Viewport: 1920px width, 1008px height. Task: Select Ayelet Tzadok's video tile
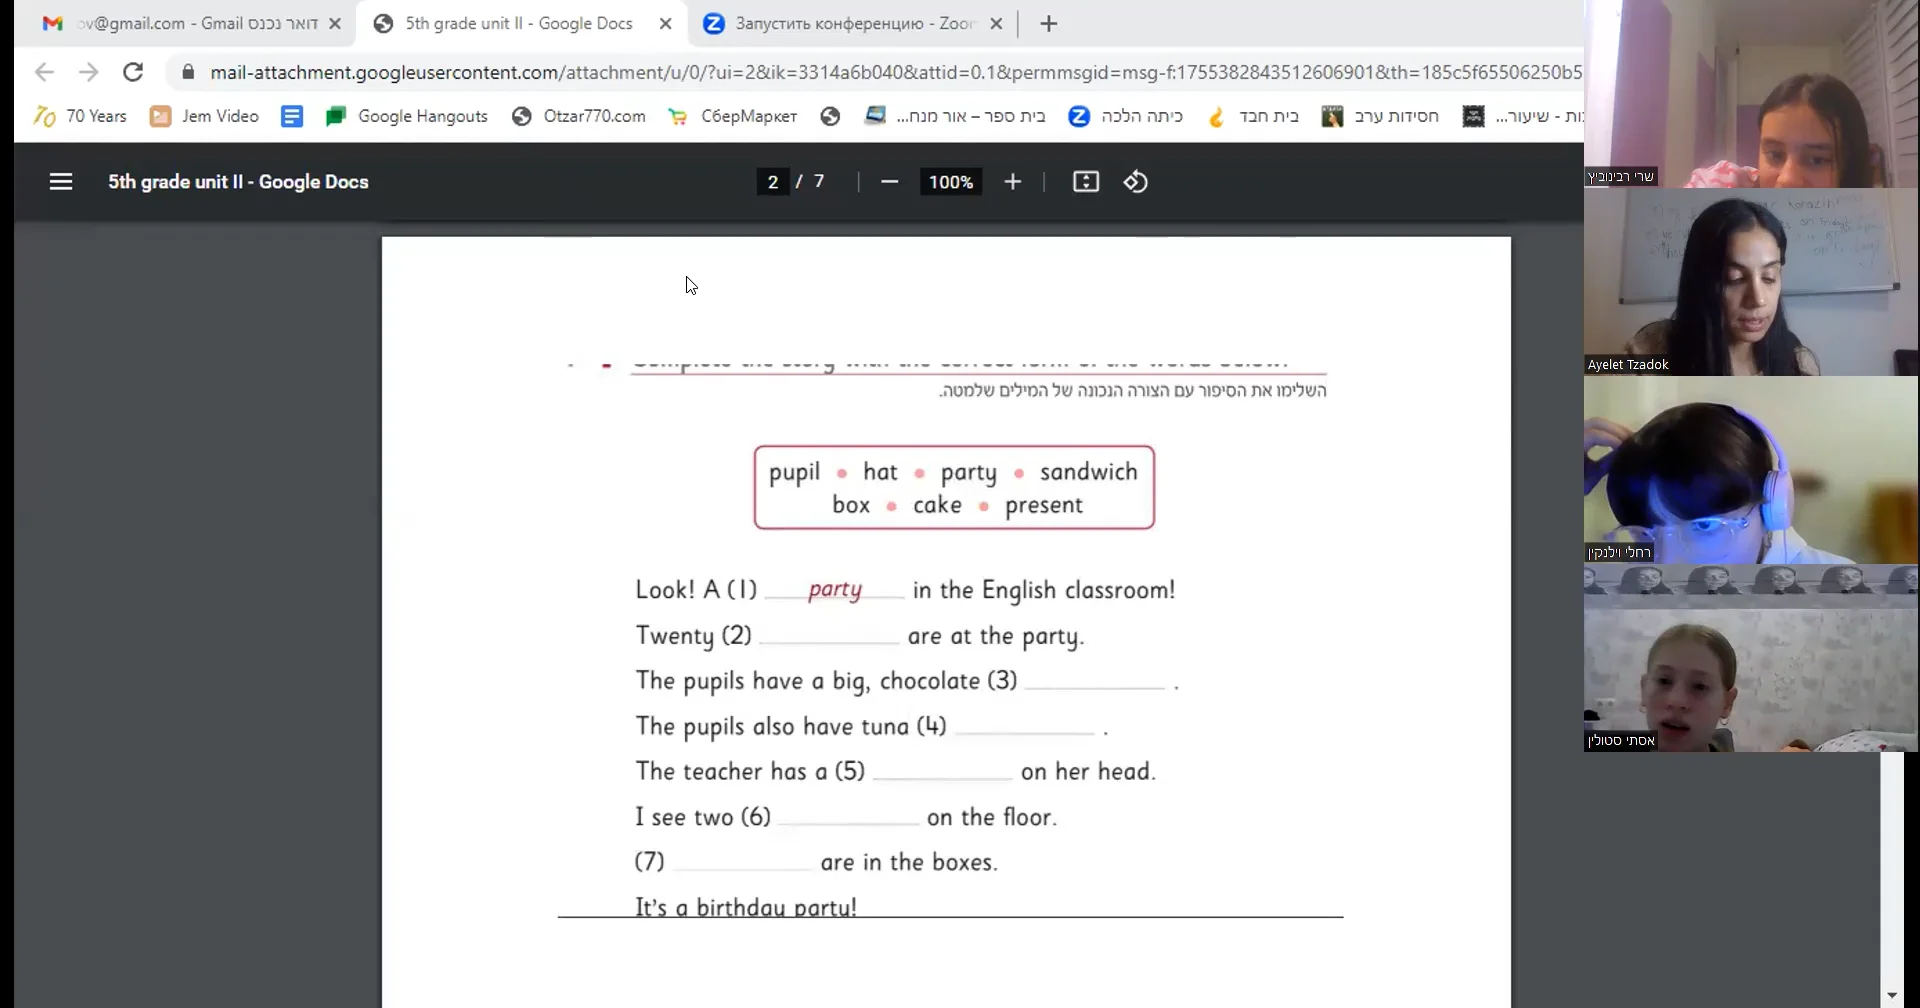(1751, 282)
